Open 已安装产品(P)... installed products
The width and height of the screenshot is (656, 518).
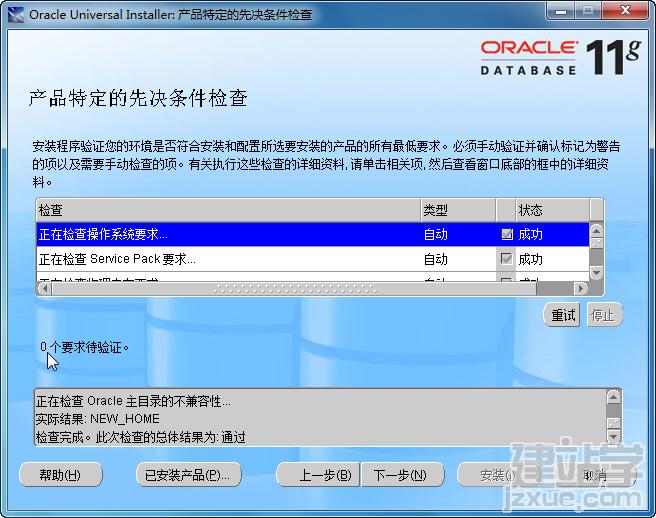pyautogui.click(x=188, y=475)
